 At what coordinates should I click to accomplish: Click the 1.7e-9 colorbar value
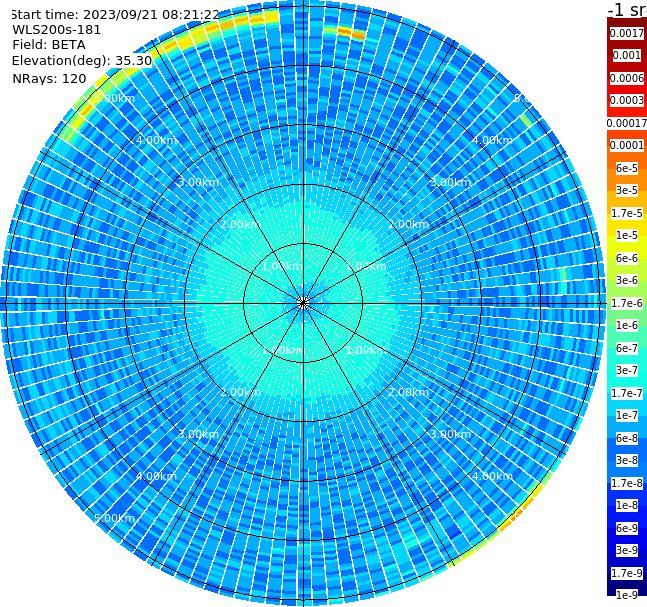click(x=626, y=573)
